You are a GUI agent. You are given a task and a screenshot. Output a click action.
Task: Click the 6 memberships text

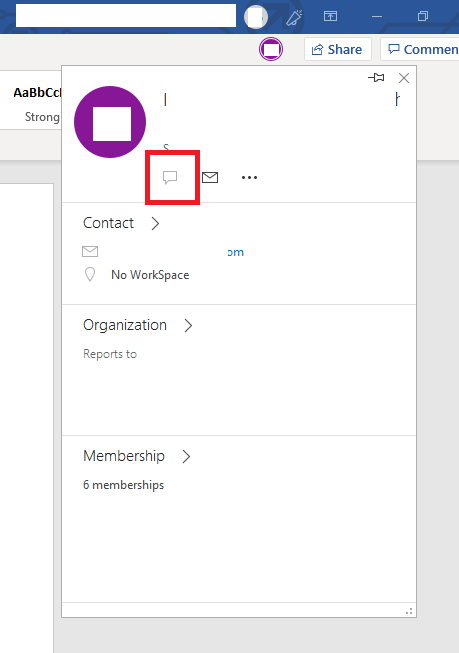point(123,485)
